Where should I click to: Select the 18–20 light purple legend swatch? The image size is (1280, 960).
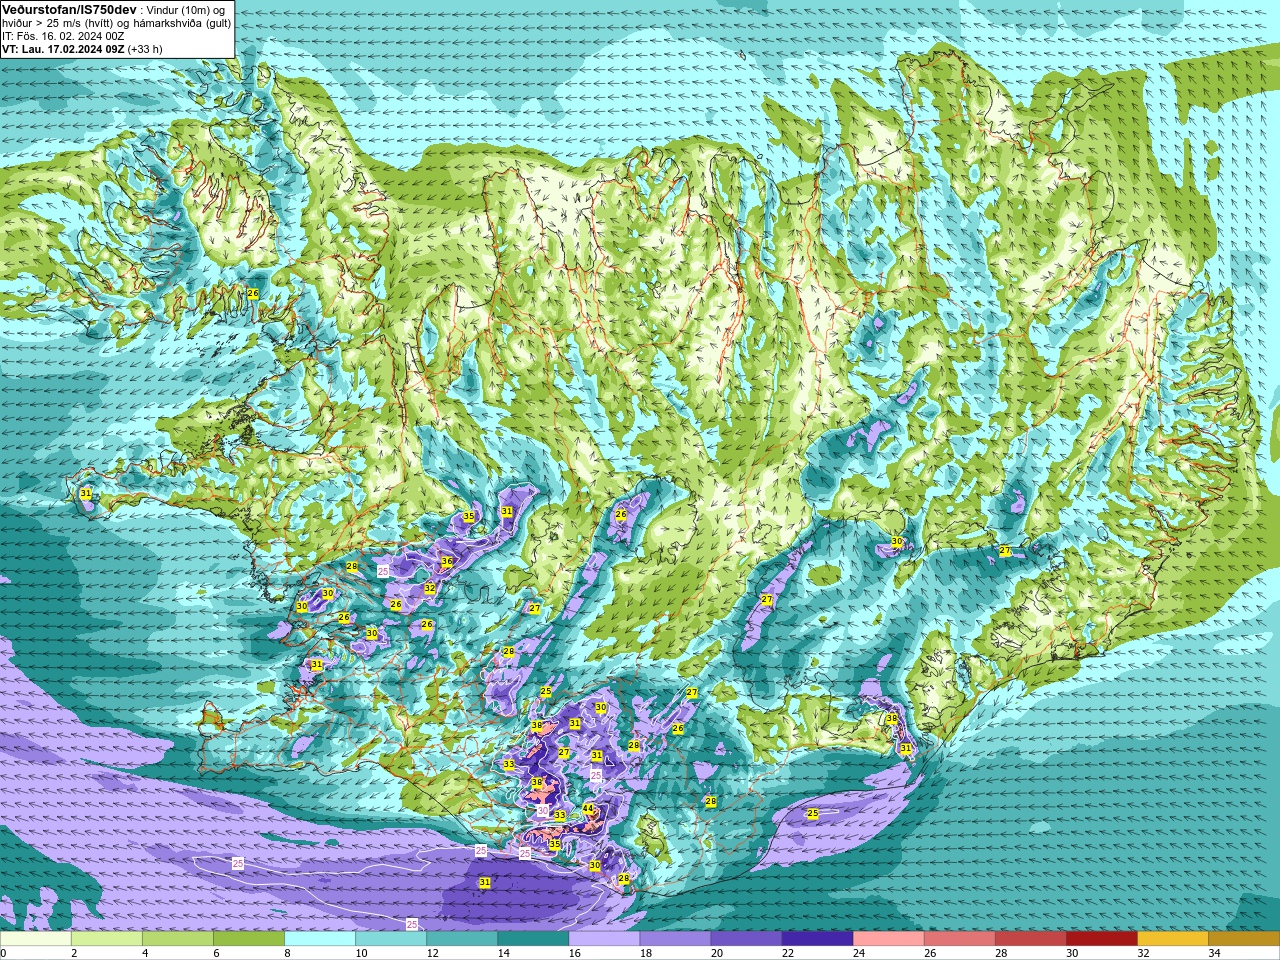coord(675,939)
